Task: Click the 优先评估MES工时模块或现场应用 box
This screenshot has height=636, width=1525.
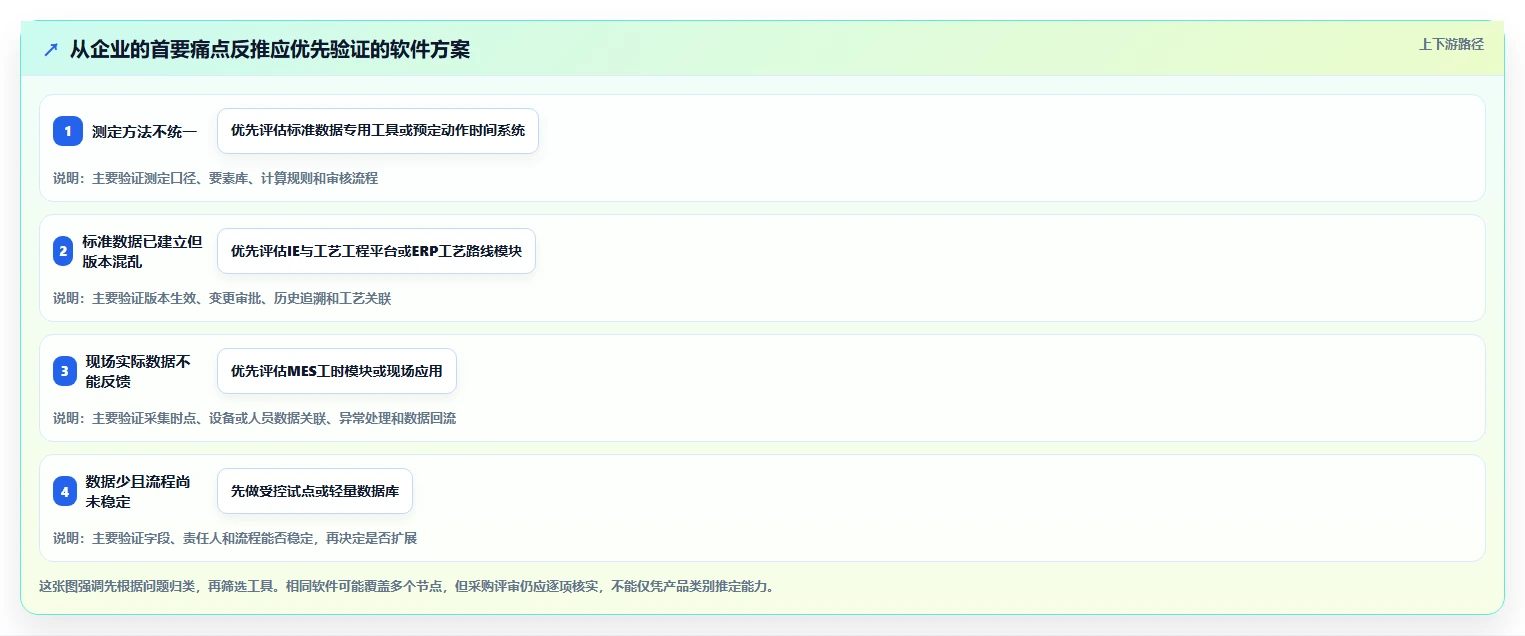Action: pyautogui.click(x=337, y=371)
